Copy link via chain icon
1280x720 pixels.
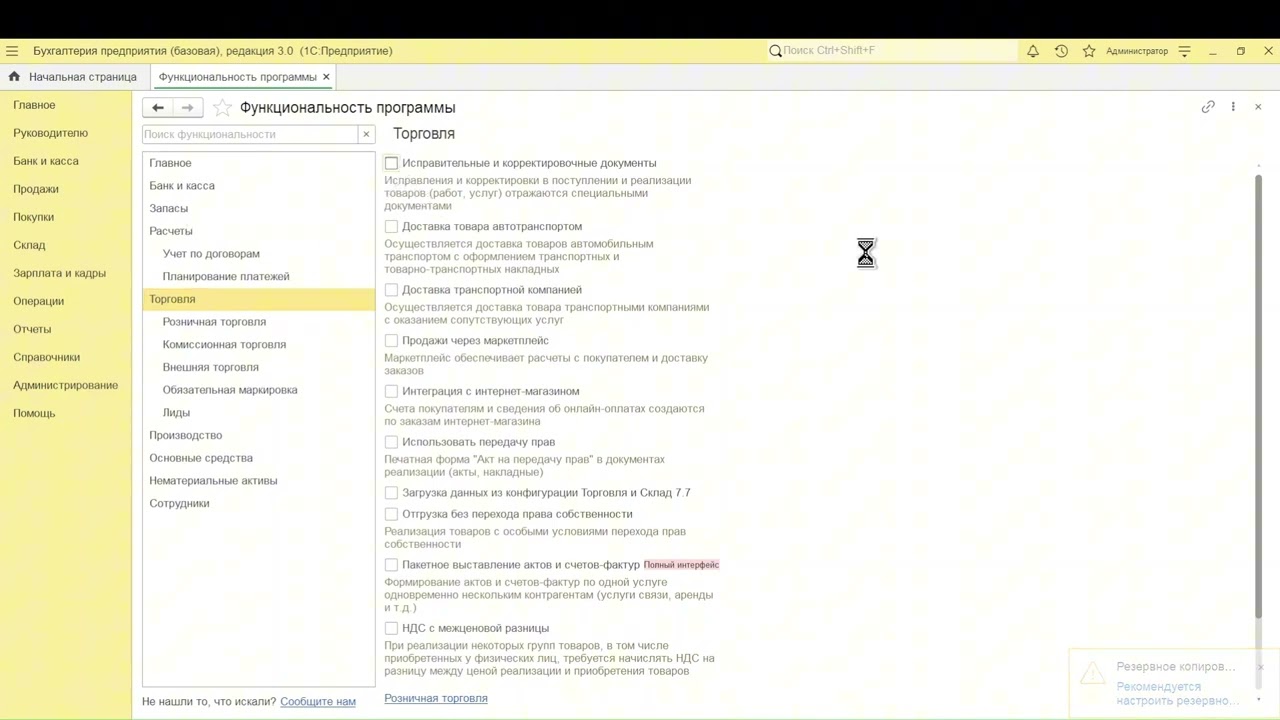(1208, 107)
